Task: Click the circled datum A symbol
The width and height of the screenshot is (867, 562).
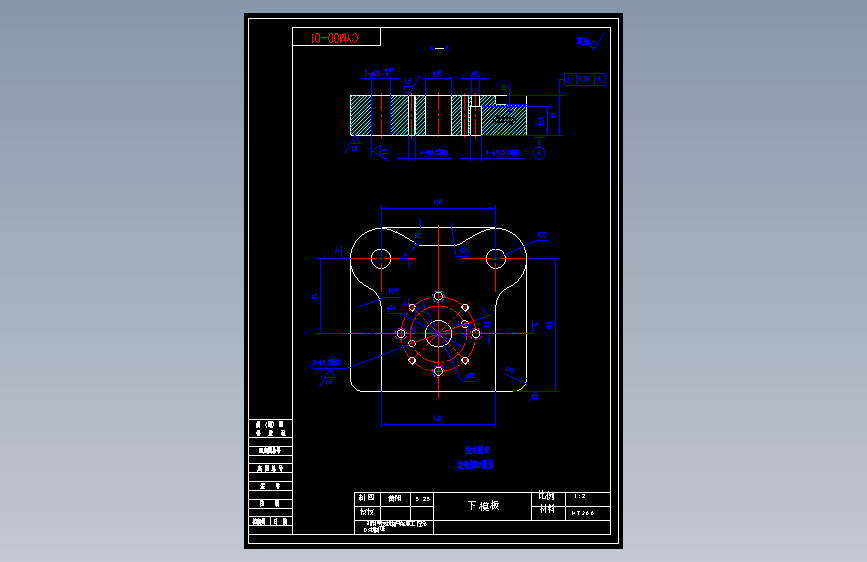Action: 539,153
